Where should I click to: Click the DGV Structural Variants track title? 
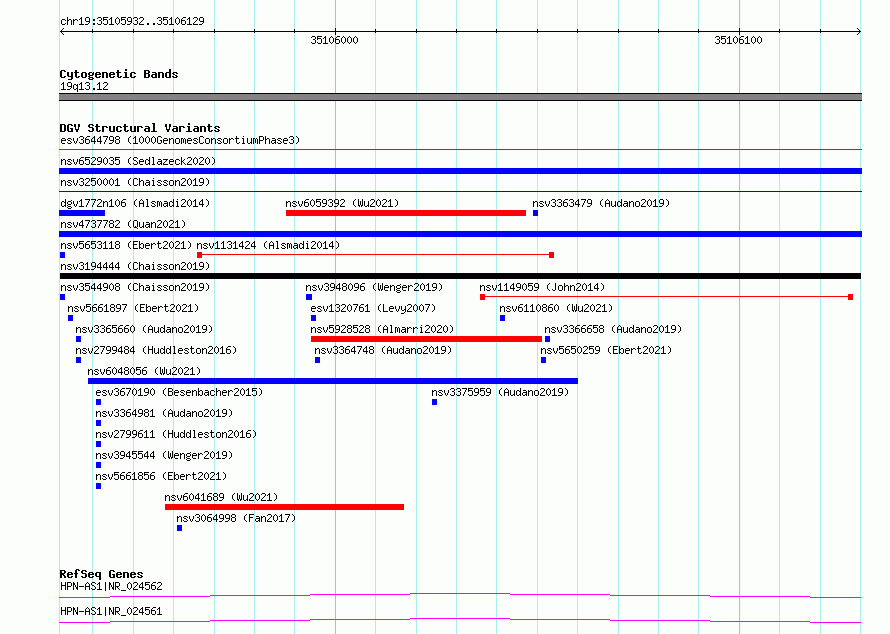(x=140, y=128)
